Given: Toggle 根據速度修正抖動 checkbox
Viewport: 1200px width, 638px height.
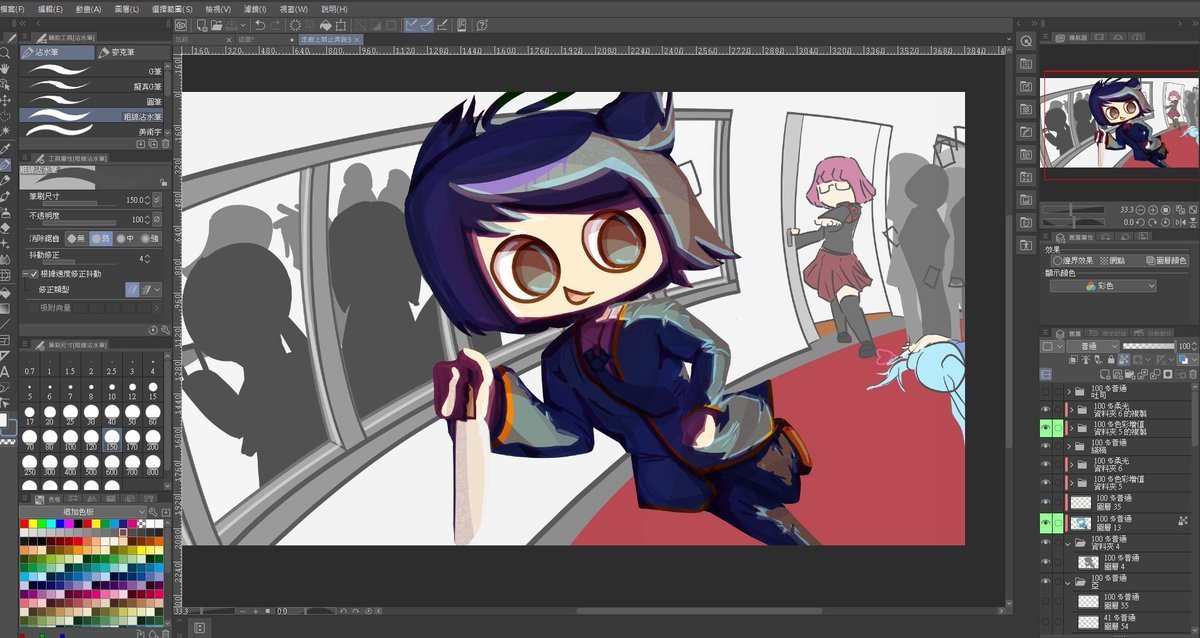Looking at the screenshot, I should pos(34,273).
